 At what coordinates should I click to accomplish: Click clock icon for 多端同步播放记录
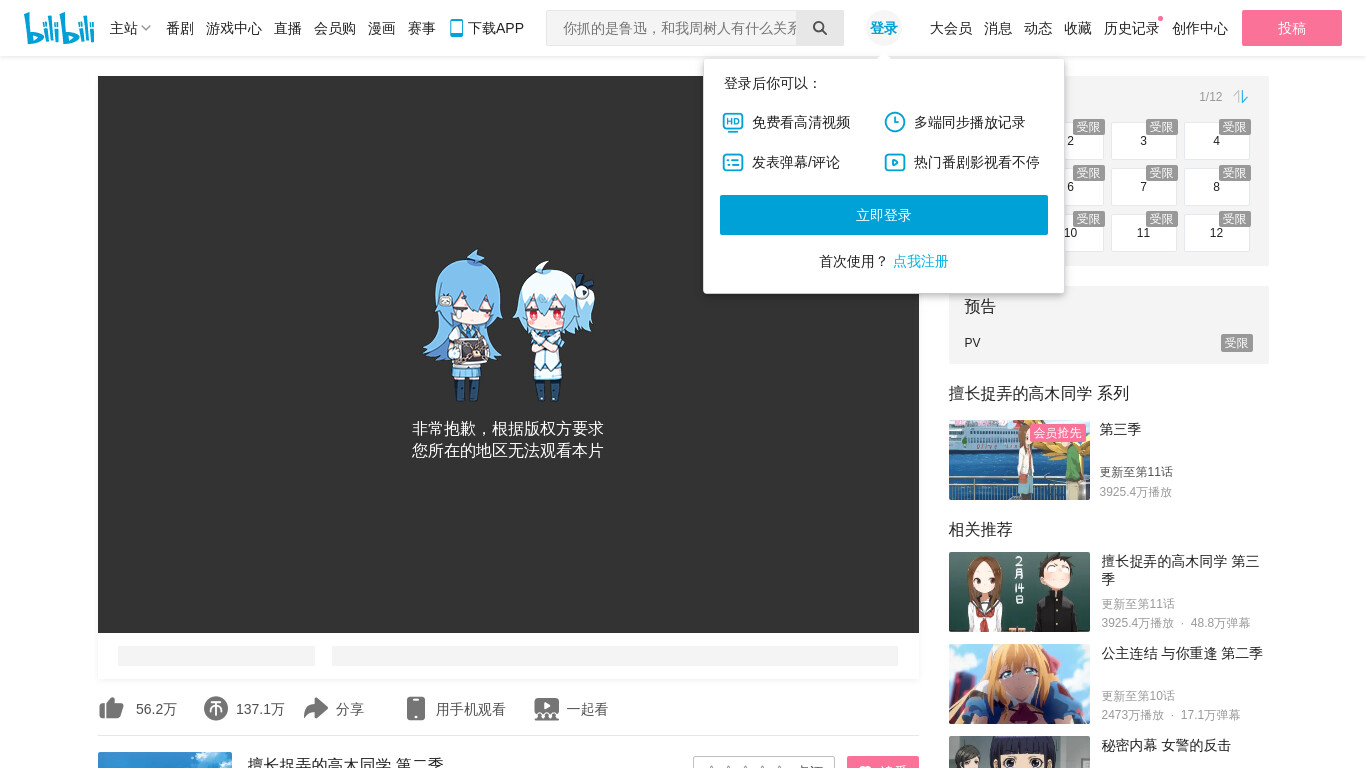pos(895,122)
